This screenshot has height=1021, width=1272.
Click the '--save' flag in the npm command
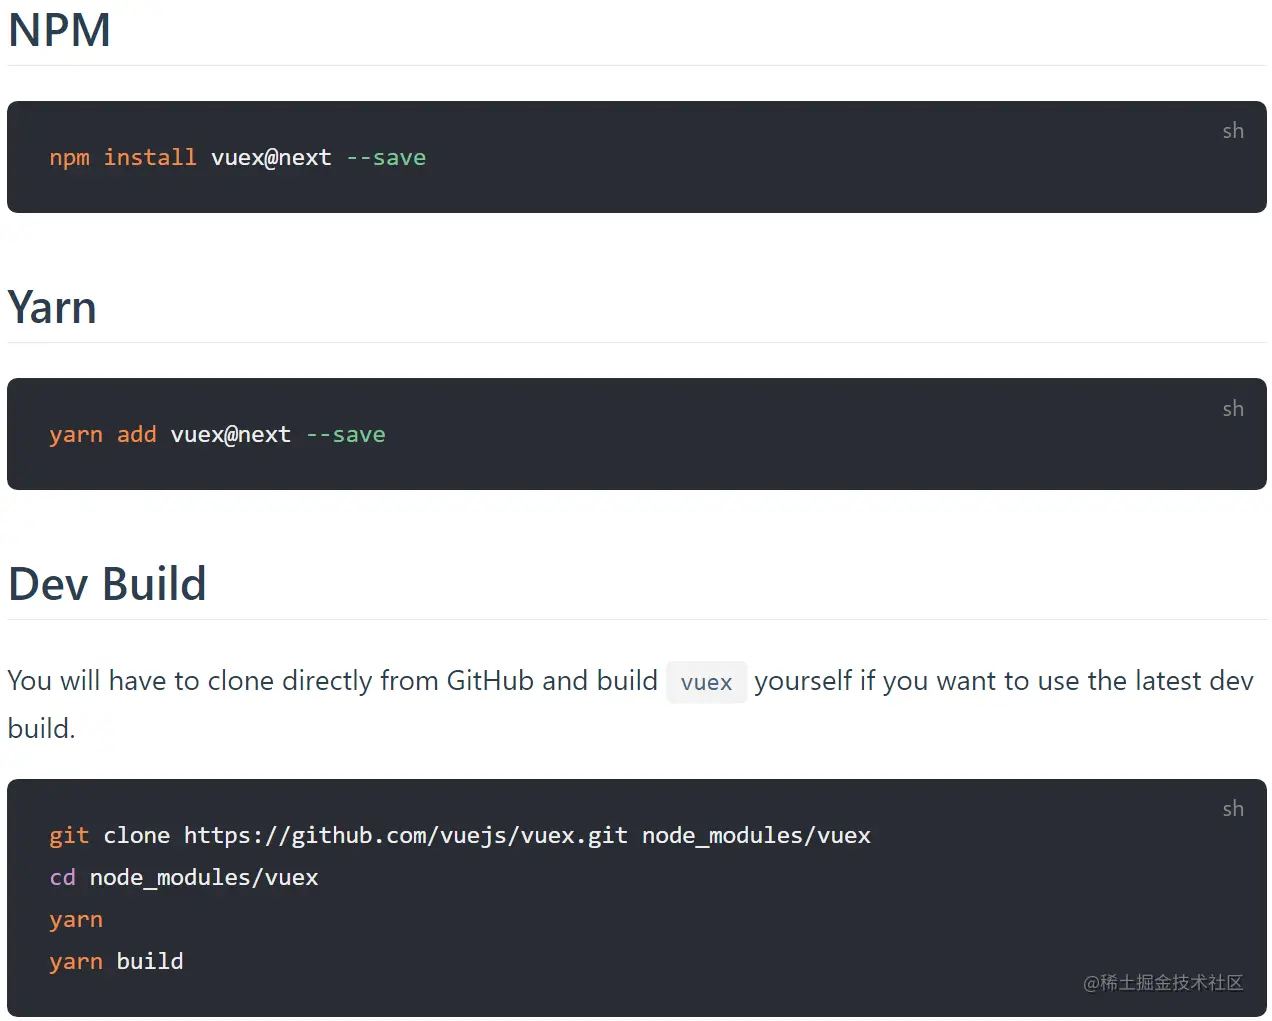pyautogui.click(x=386, y=158)
